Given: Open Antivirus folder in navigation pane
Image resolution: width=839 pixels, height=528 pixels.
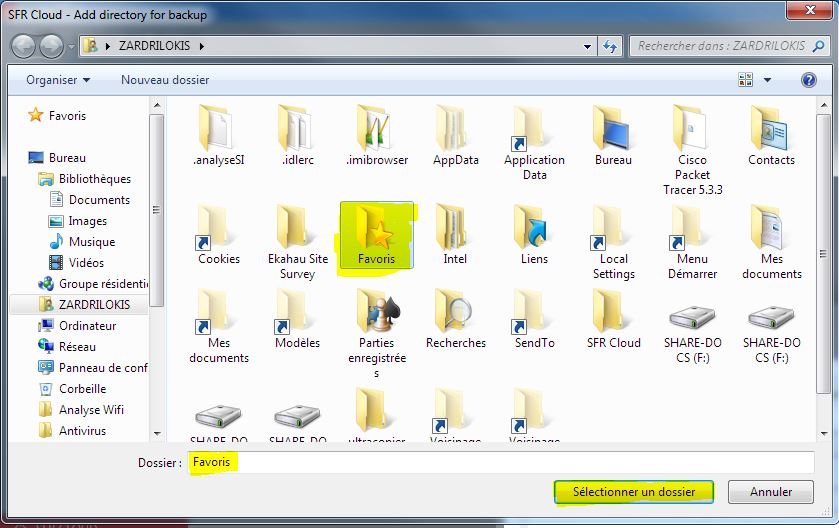Looking at the screenshot, I should pos(73,431).
